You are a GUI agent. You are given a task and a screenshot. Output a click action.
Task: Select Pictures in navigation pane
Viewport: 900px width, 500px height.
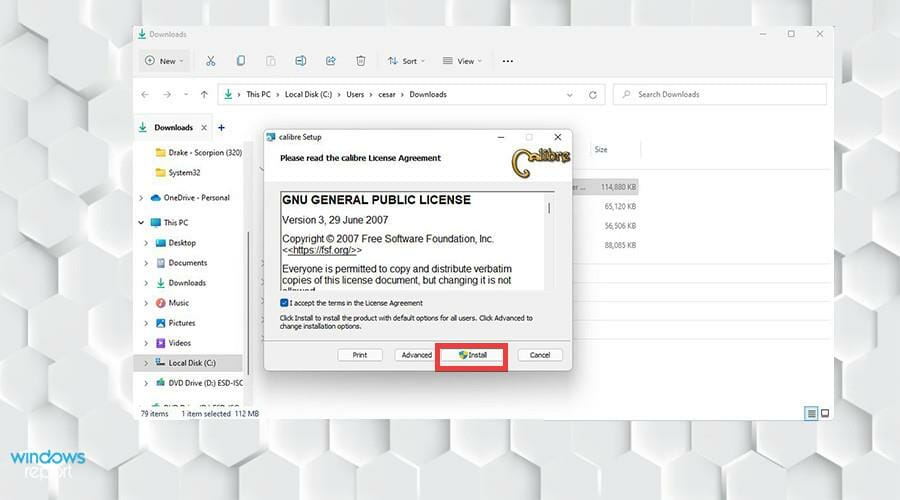(x=176, y=323)
